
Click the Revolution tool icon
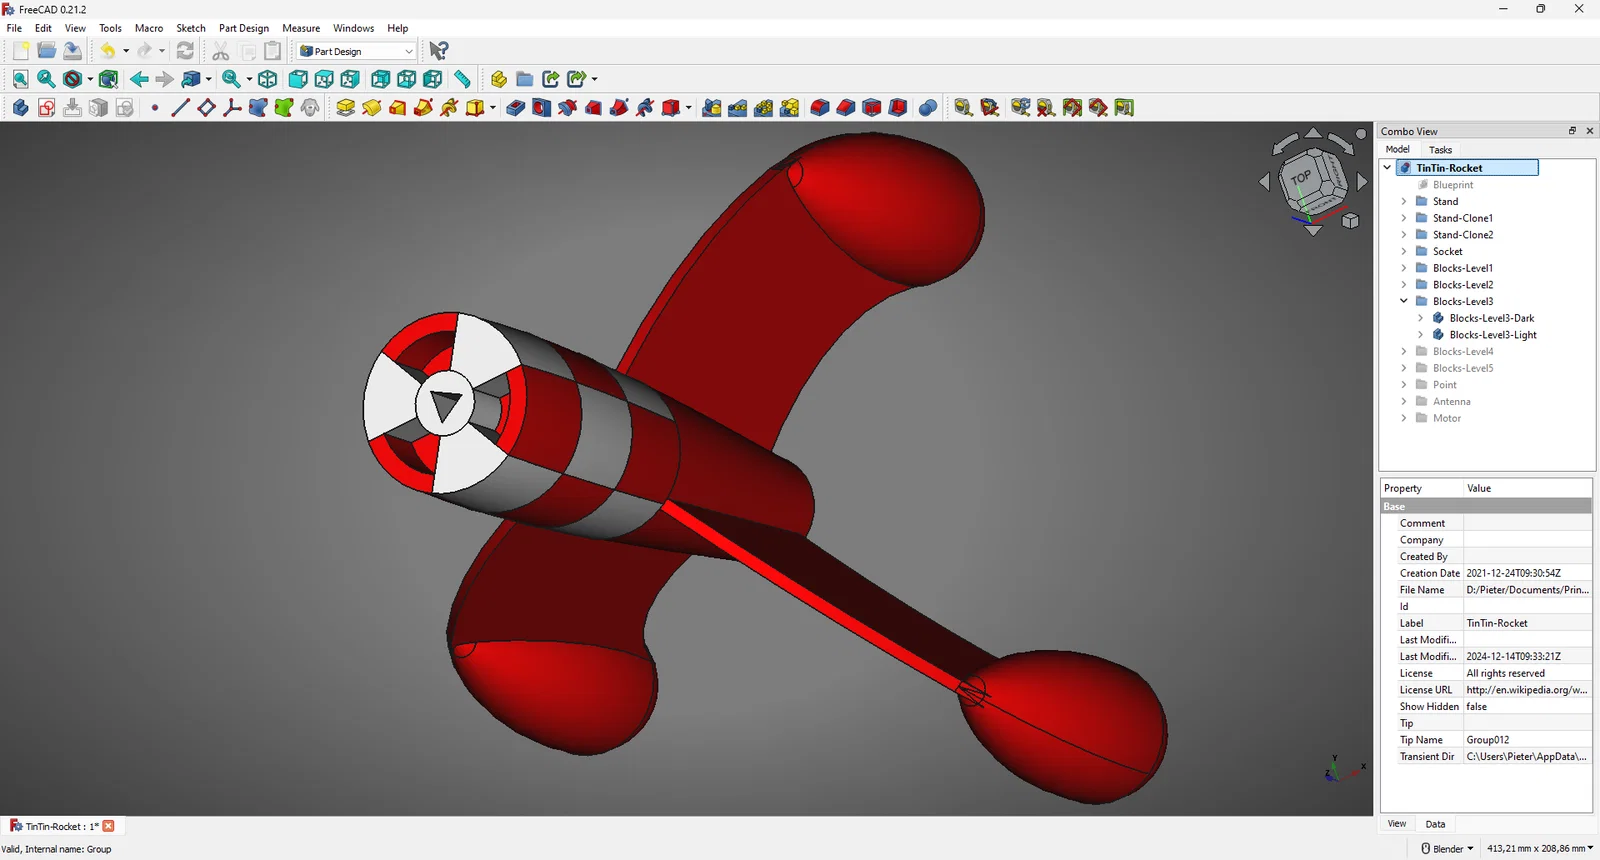(x=371, y=108)
